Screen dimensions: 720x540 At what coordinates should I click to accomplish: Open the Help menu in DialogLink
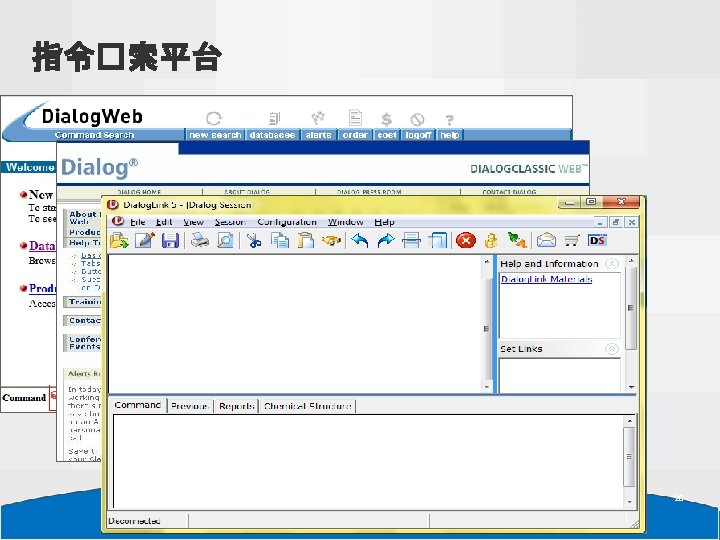(x=384, y=222)
